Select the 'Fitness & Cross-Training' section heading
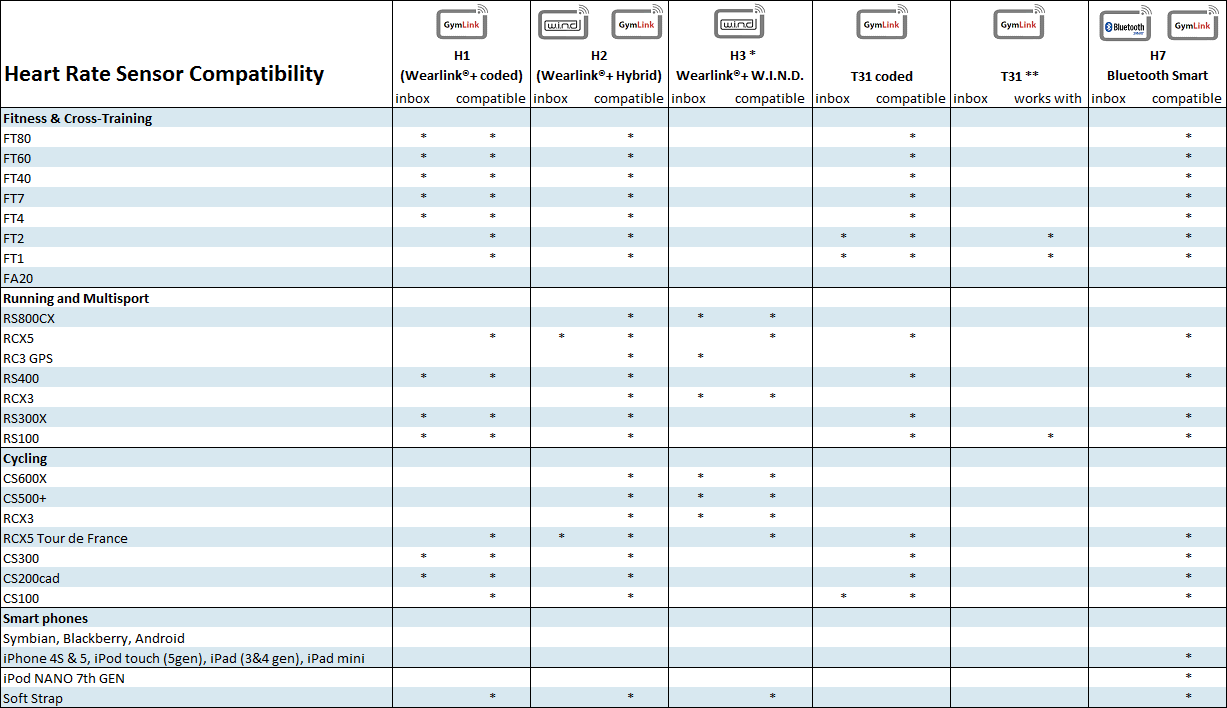This screenshot has height=708, width=1227. [78, 118]
